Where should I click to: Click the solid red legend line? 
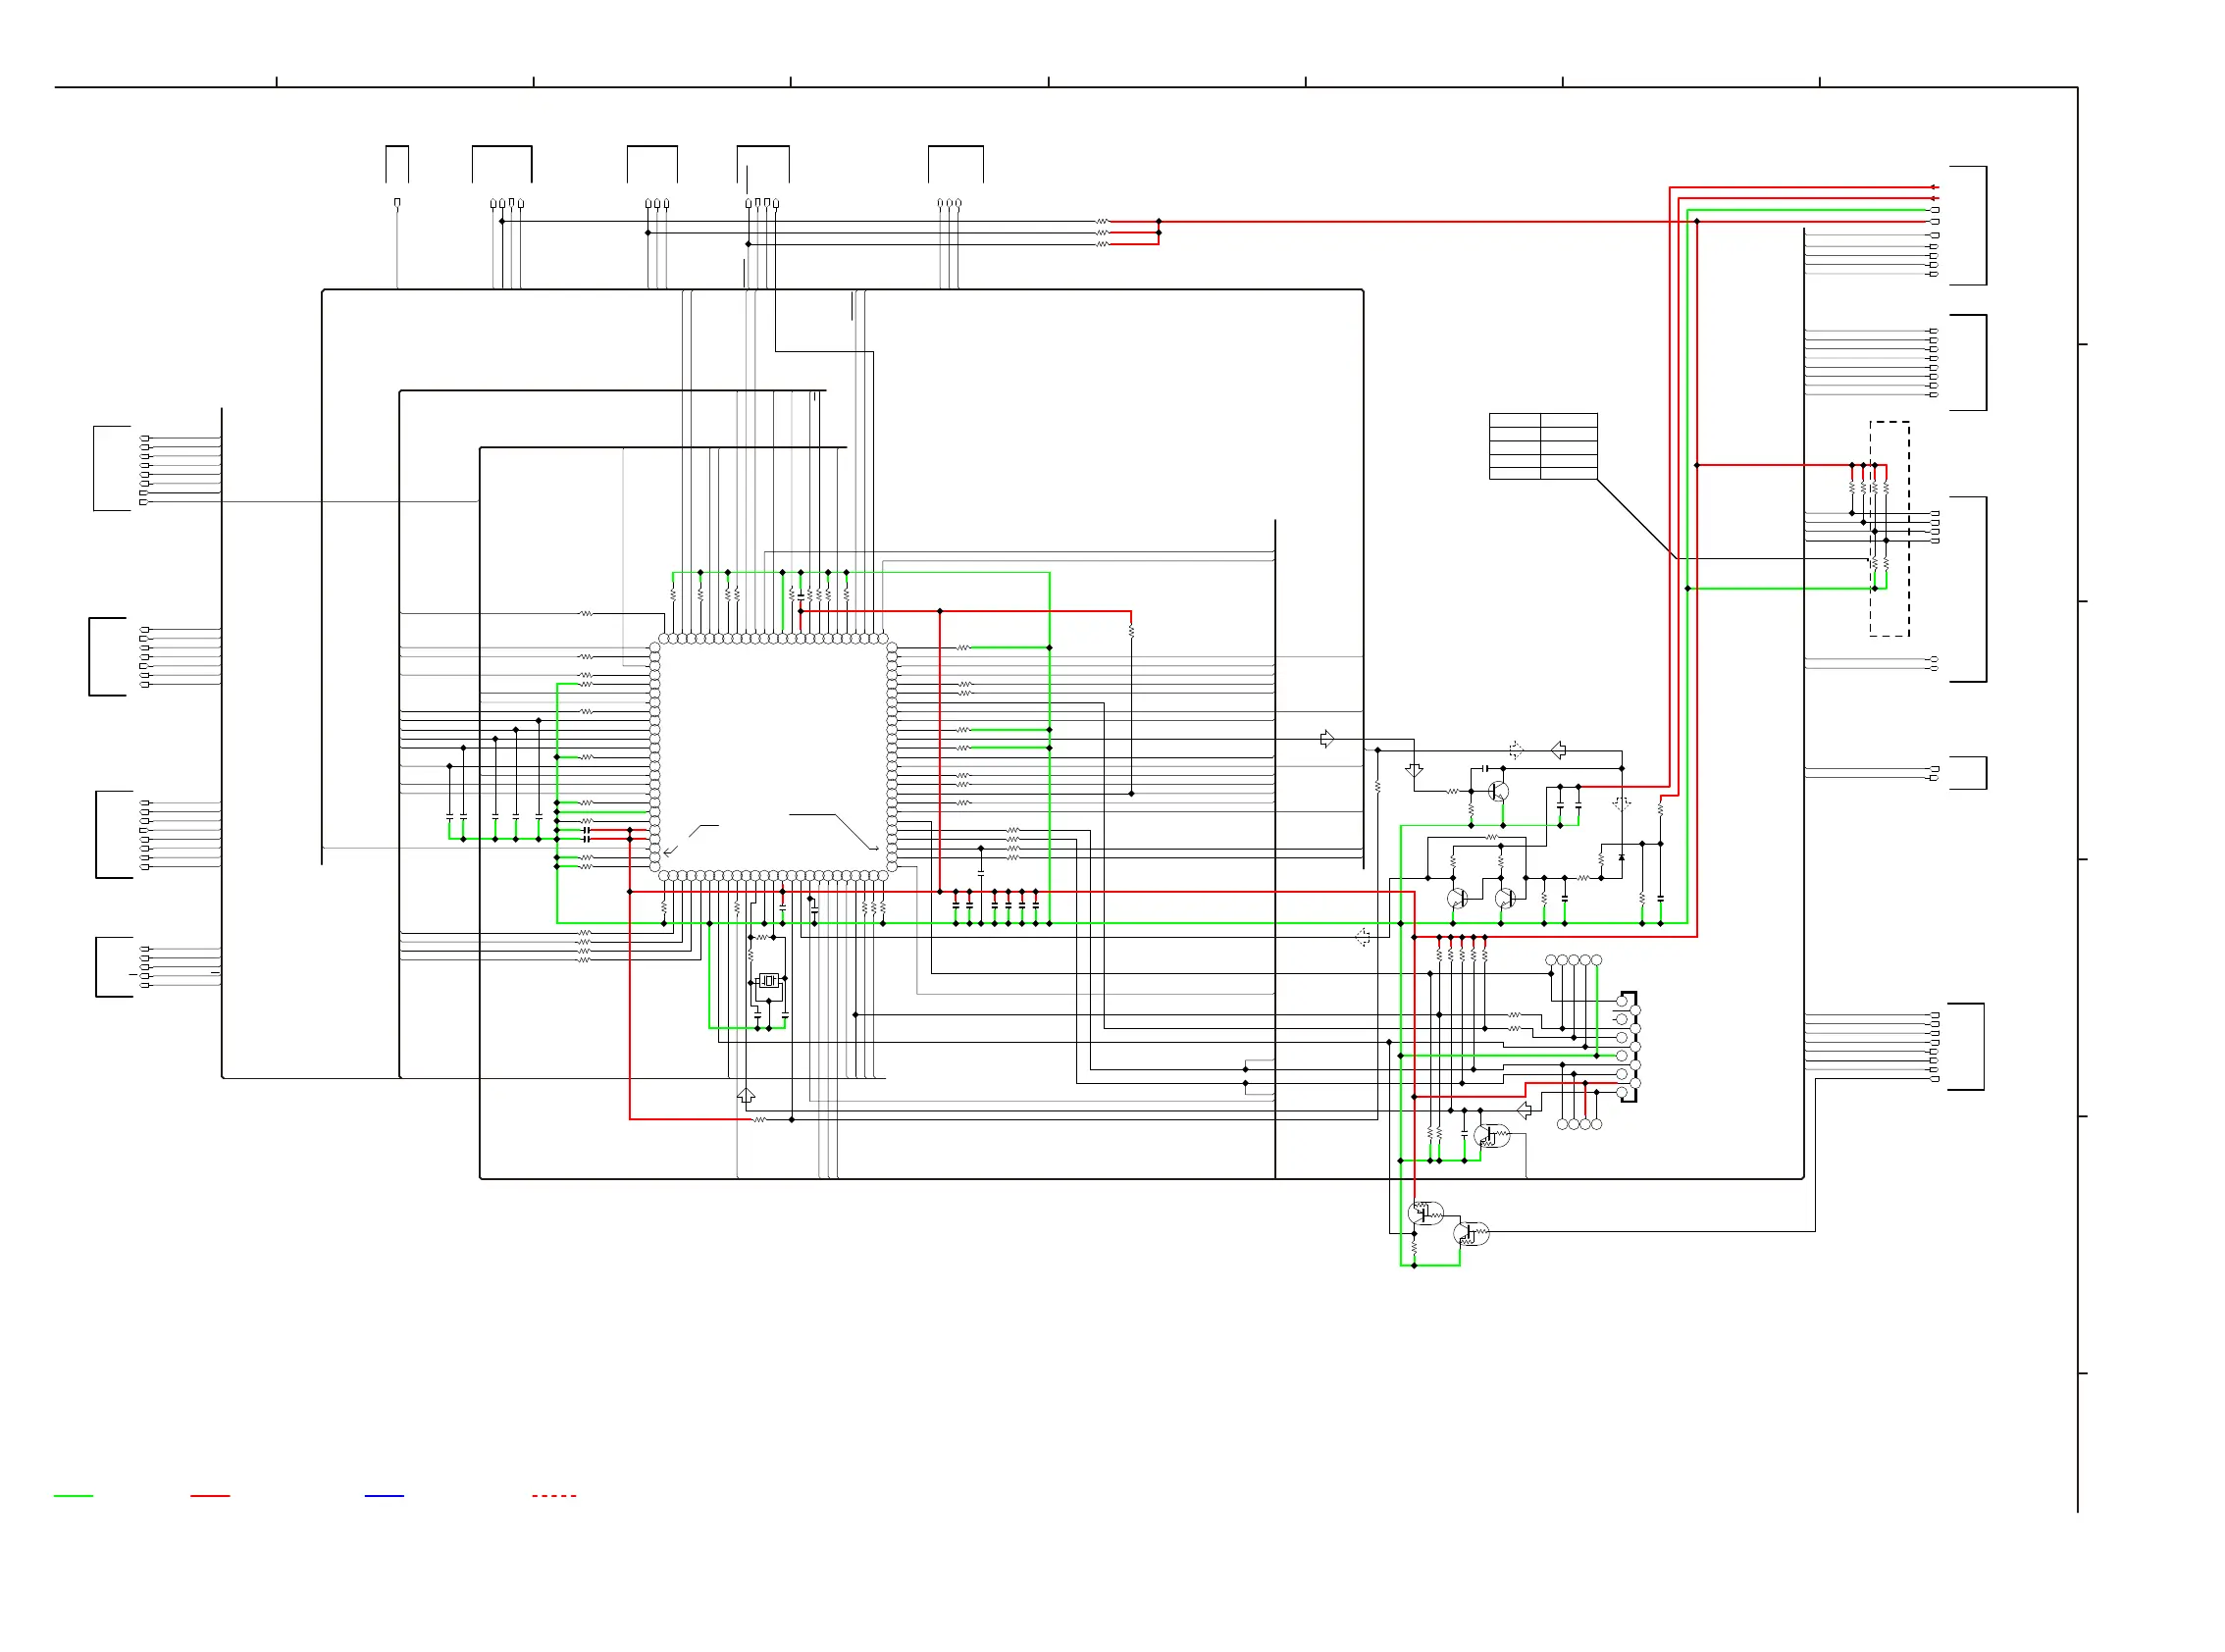coord(210,1496)
